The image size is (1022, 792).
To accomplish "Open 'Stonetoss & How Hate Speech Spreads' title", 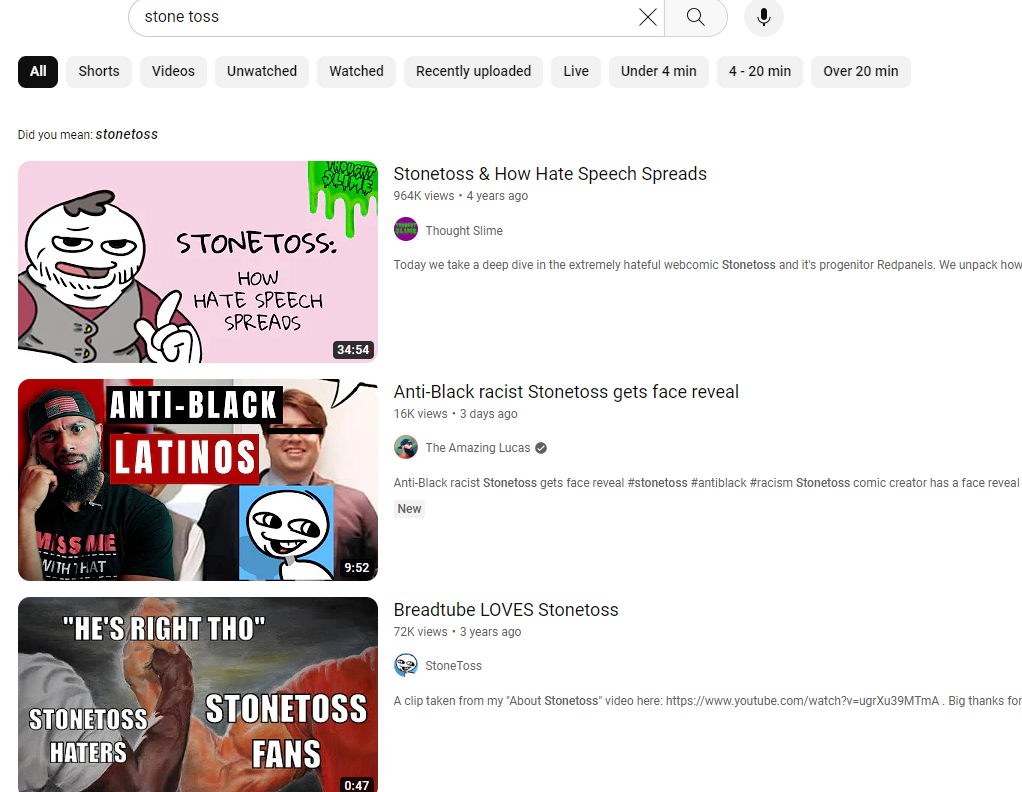I will coord(550,174).
